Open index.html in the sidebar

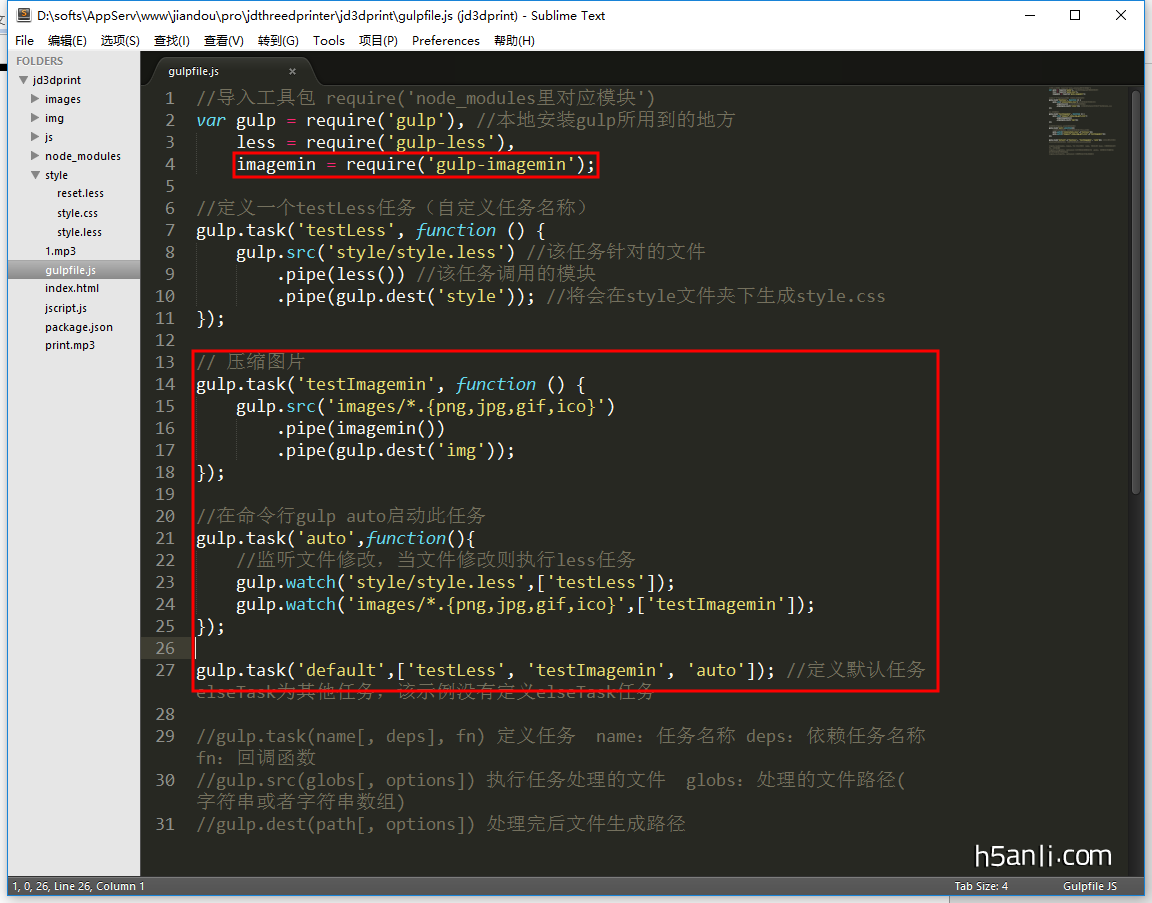coord(71,289)
